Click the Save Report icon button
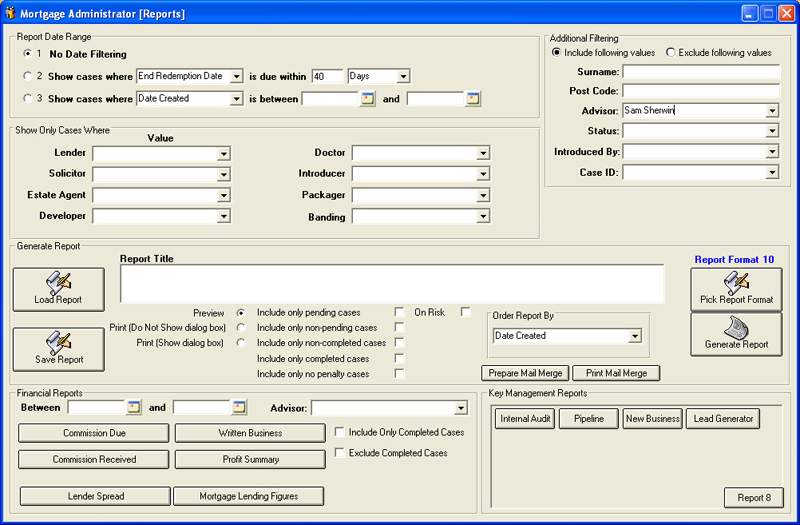Screen dimensions: 800x525 [58, 349]
